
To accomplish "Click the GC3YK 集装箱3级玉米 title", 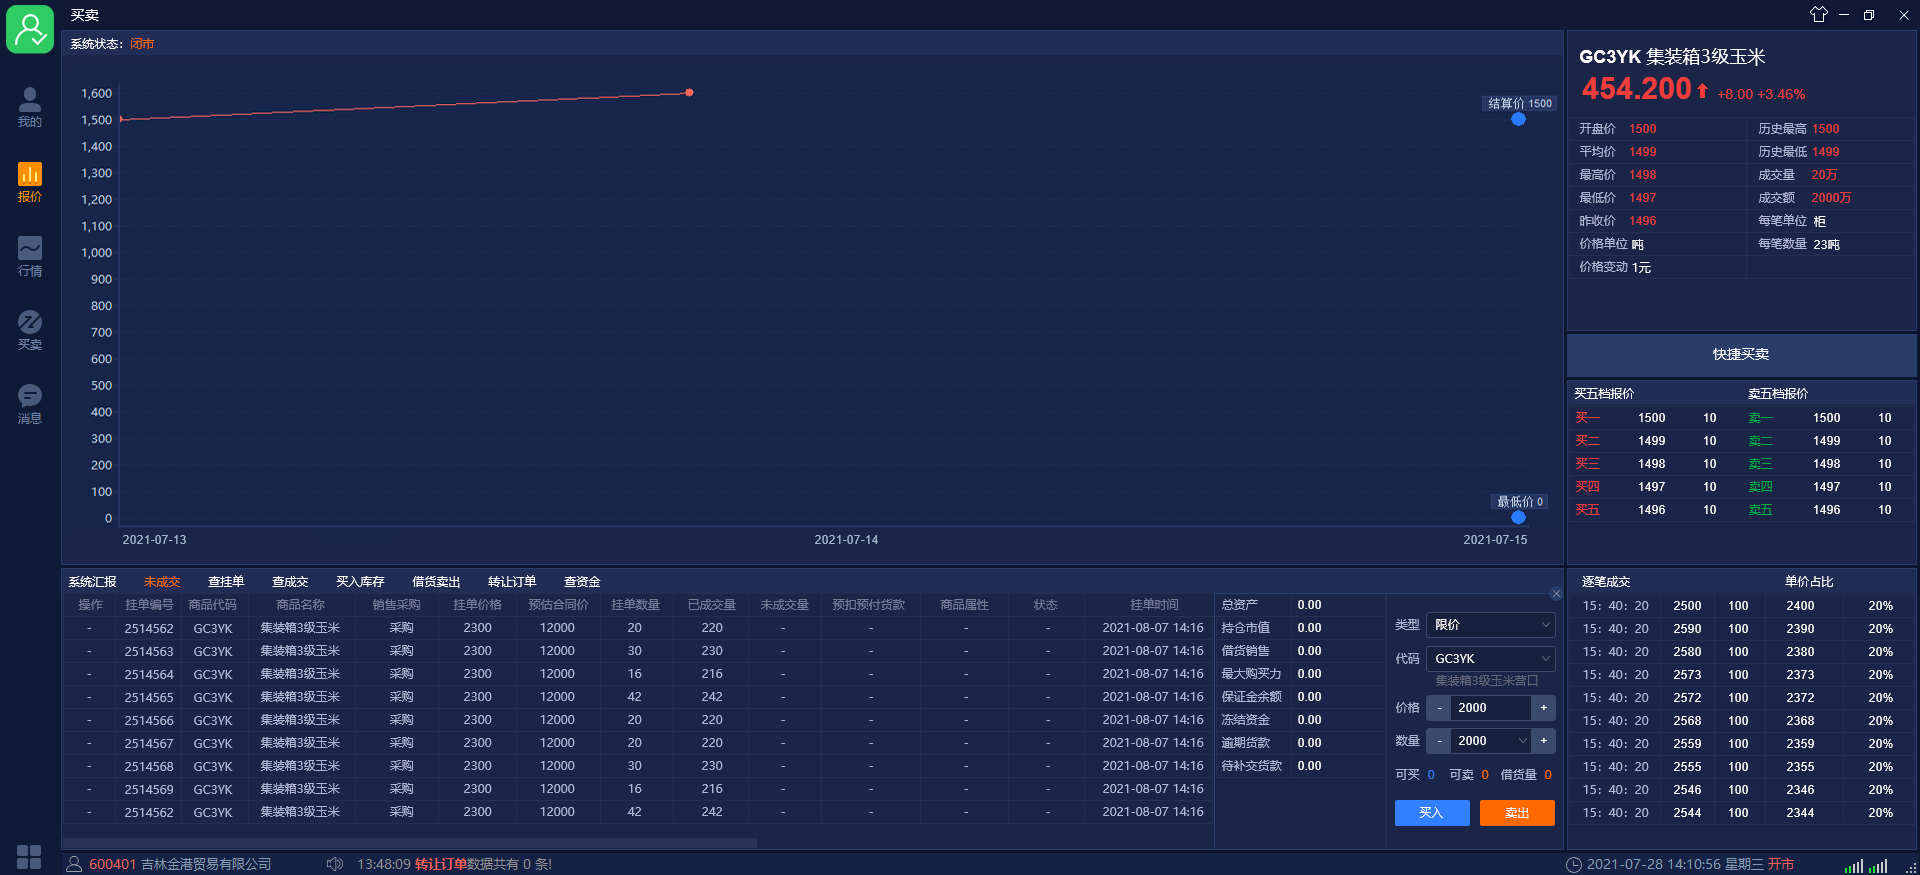I will [x=1672, y=57].
